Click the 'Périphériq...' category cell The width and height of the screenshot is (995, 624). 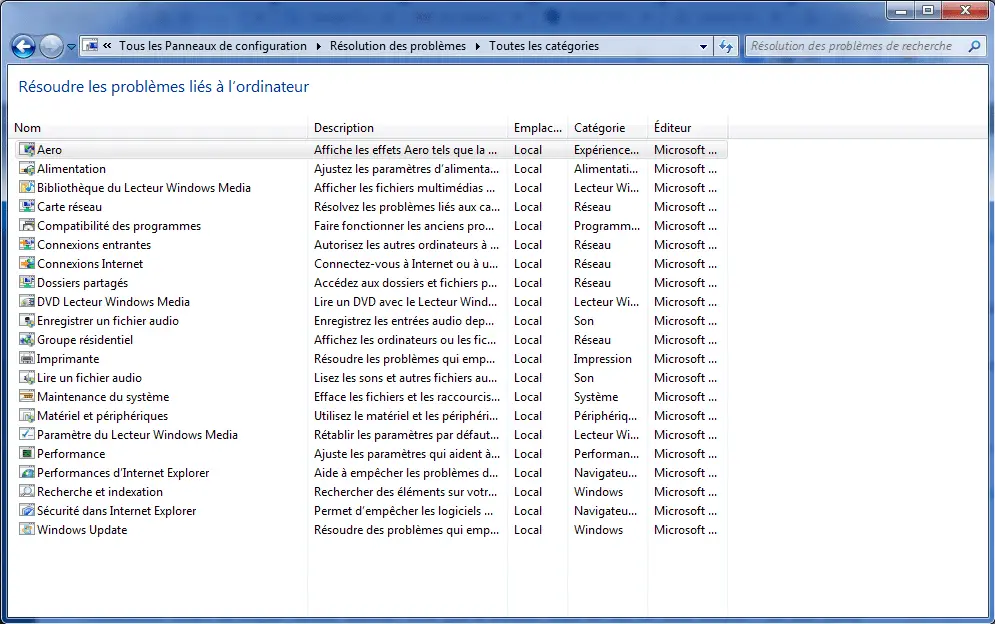point(605,416)
